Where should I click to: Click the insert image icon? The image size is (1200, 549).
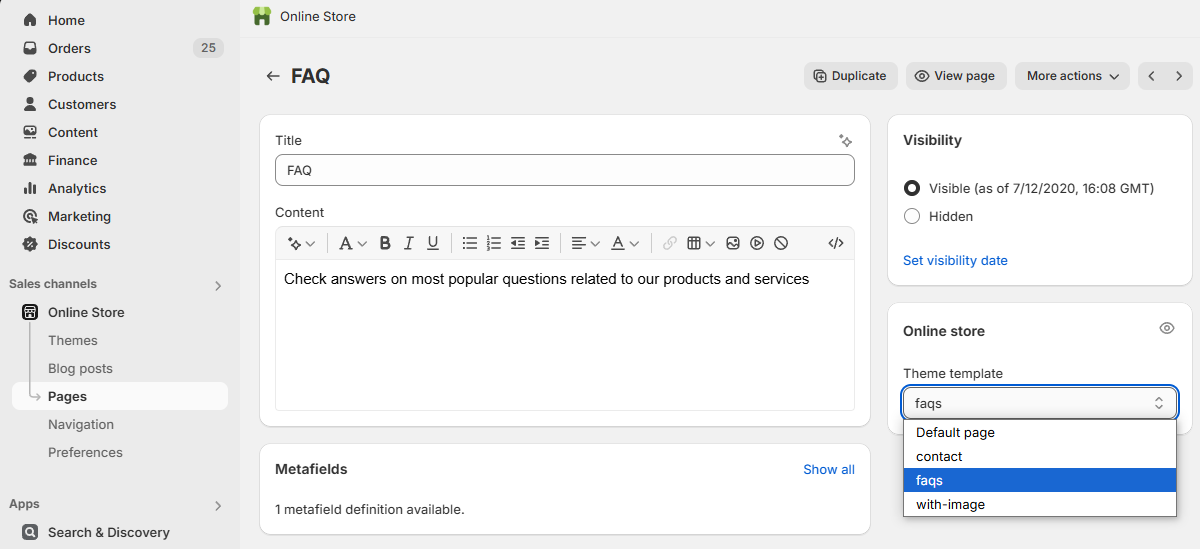click(733, 243)
